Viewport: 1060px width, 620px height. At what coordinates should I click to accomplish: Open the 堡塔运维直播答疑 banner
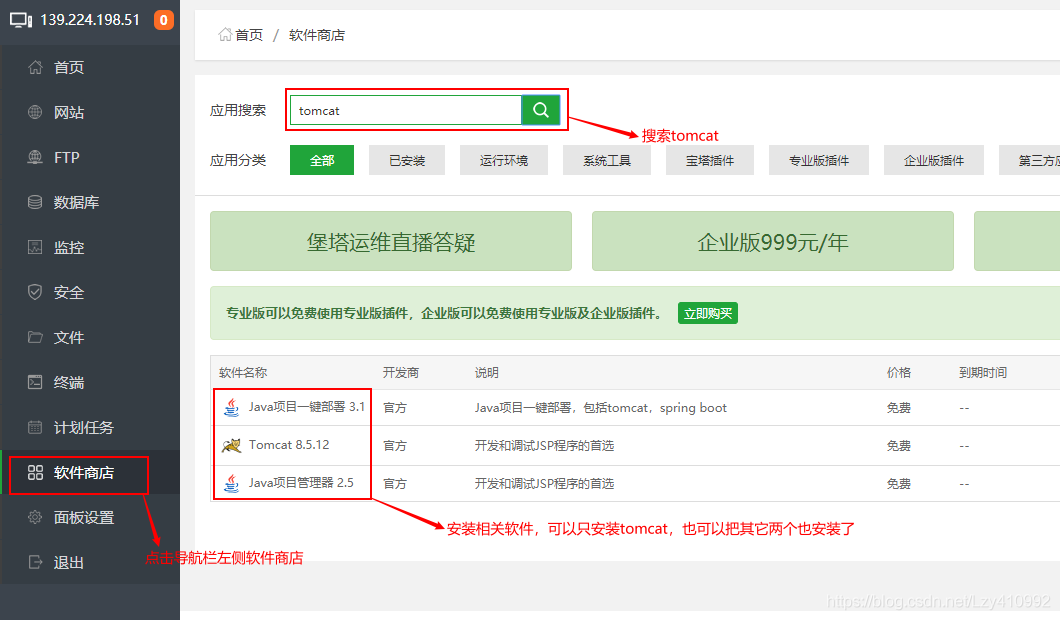pos(391,241)
